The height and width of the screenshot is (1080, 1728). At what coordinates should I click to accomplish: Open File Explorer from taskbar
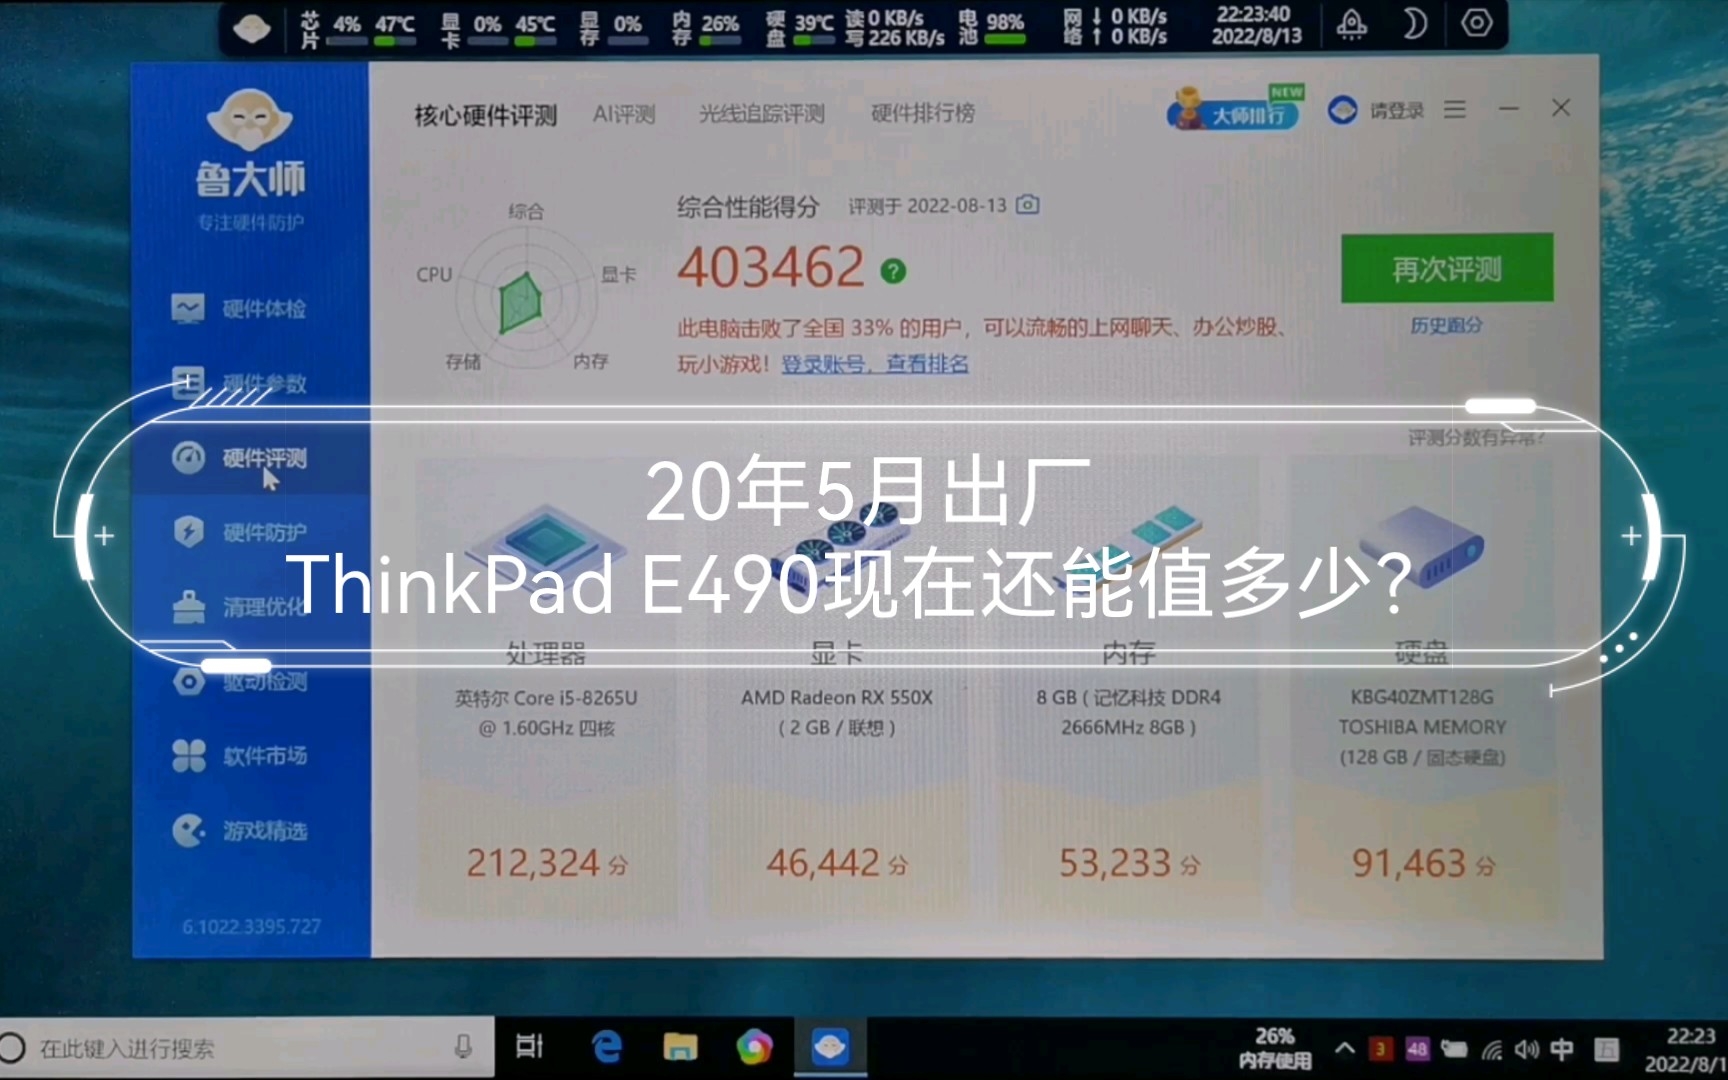point(680,1047)
